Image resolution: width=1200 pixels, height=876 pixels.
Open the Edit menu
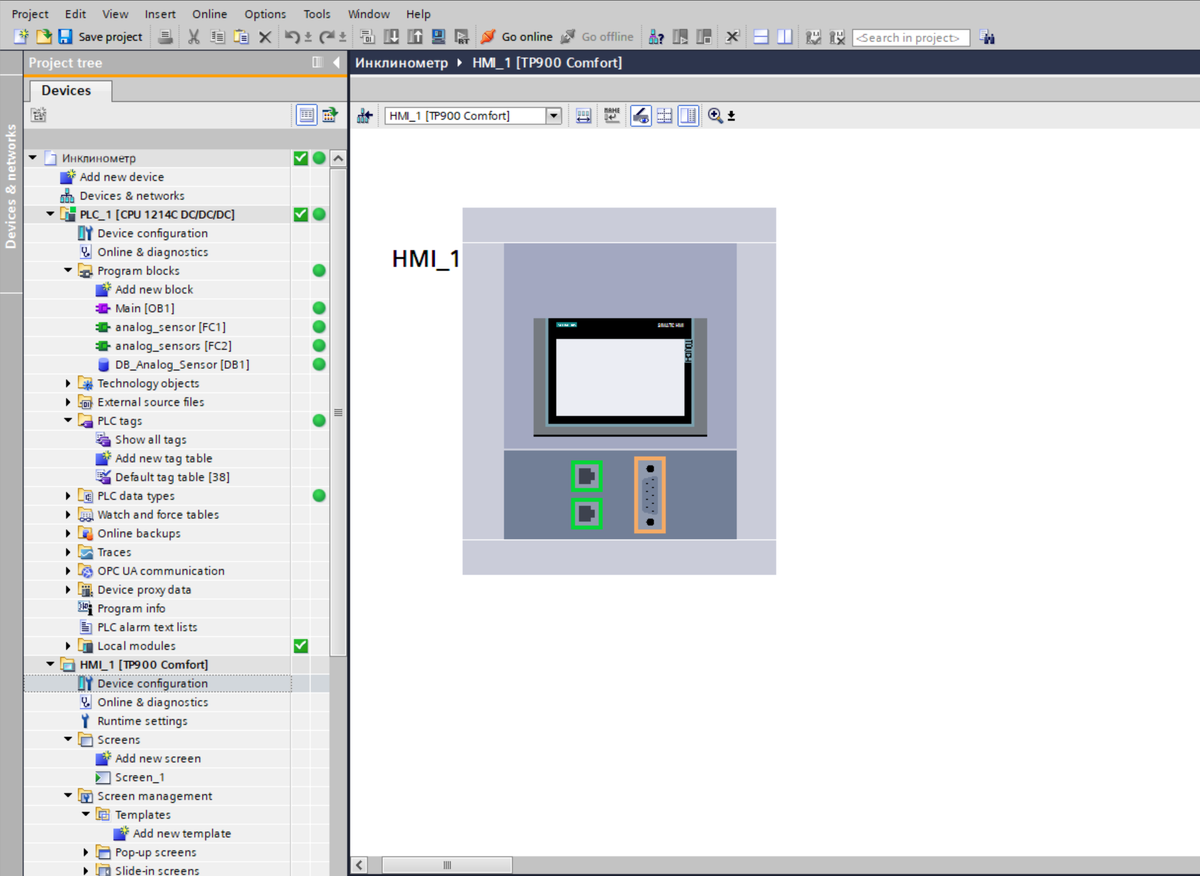pyautogui.click(x=75, y=14)
